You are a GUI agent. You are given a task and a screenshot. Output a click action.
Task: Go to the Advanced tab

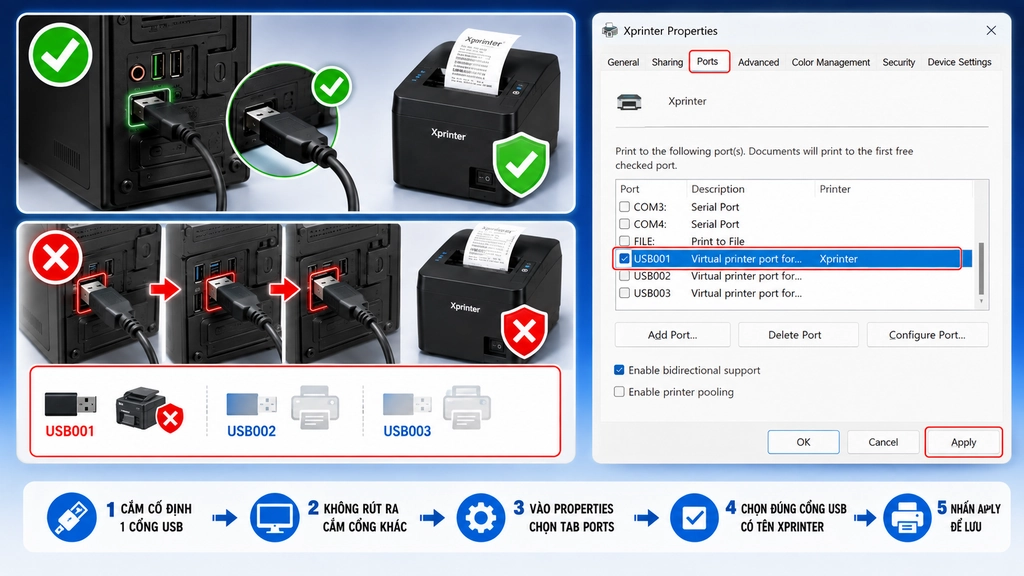coord(758,62)
